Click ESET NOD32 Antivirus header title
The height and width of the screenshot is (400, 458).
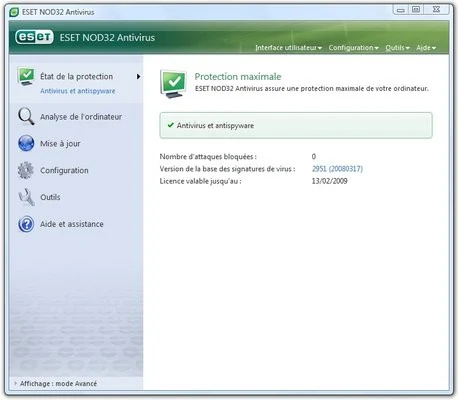(107, 37)
